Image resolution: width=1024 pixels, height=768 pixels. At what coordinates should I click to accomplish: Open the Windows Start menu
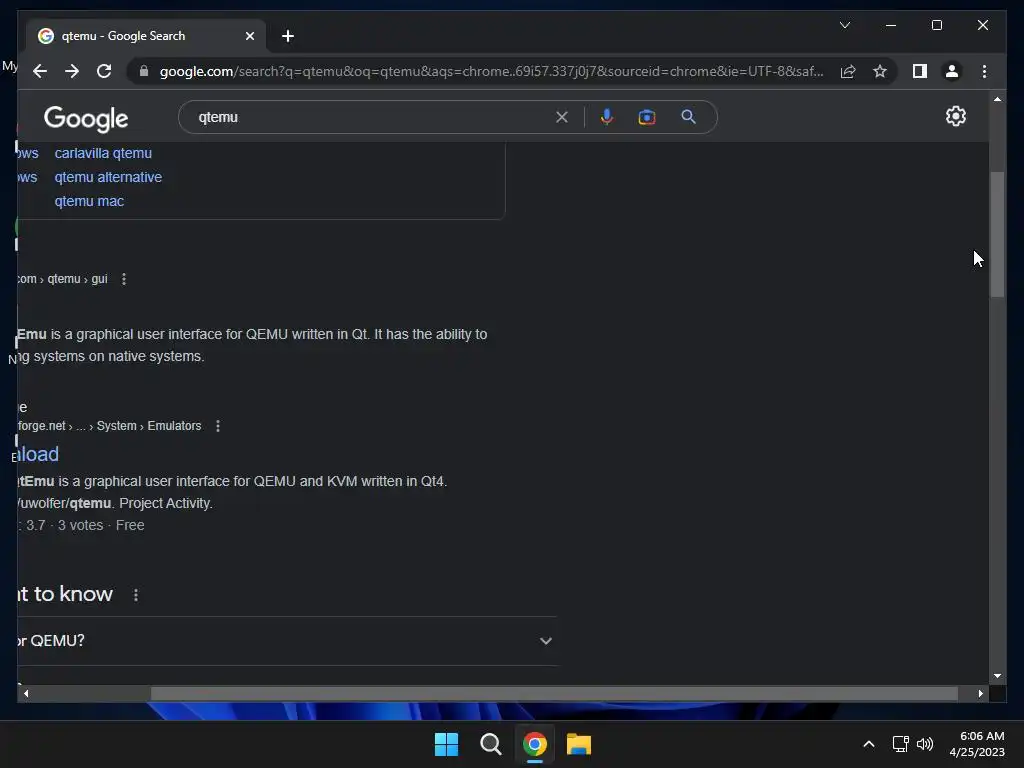tap(447, 744)
